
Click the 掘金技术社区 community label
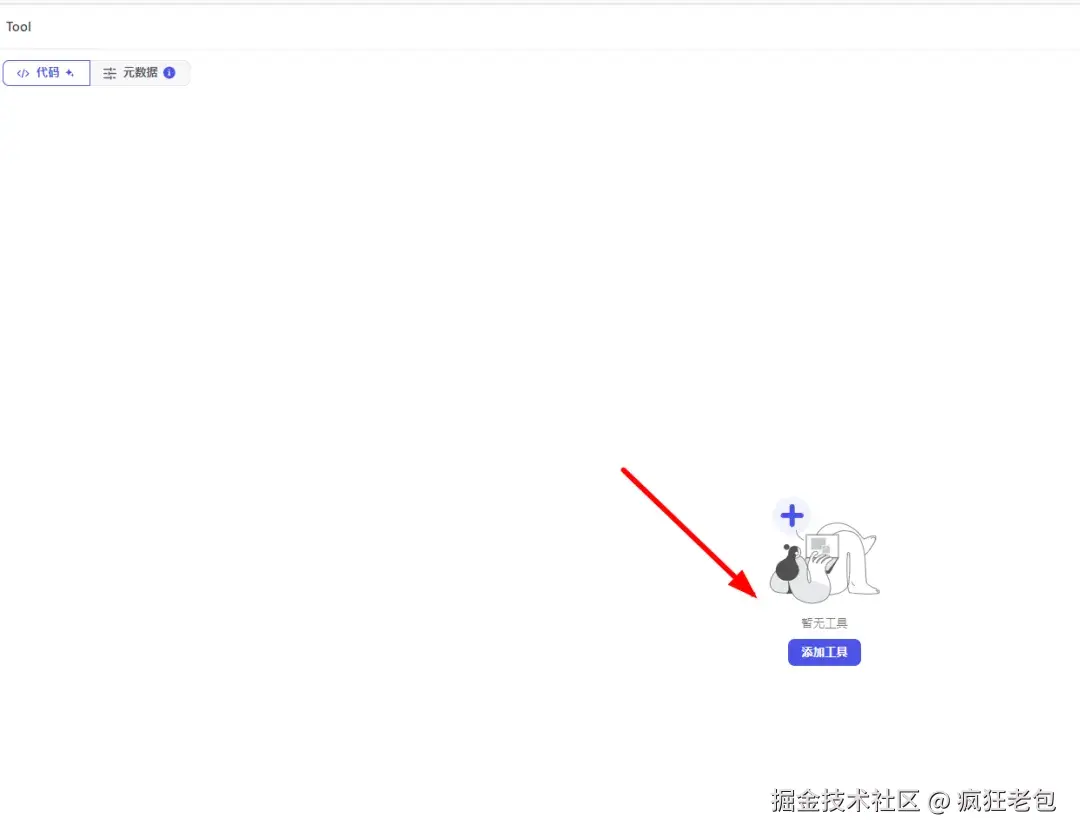click(x=845, y=801)
